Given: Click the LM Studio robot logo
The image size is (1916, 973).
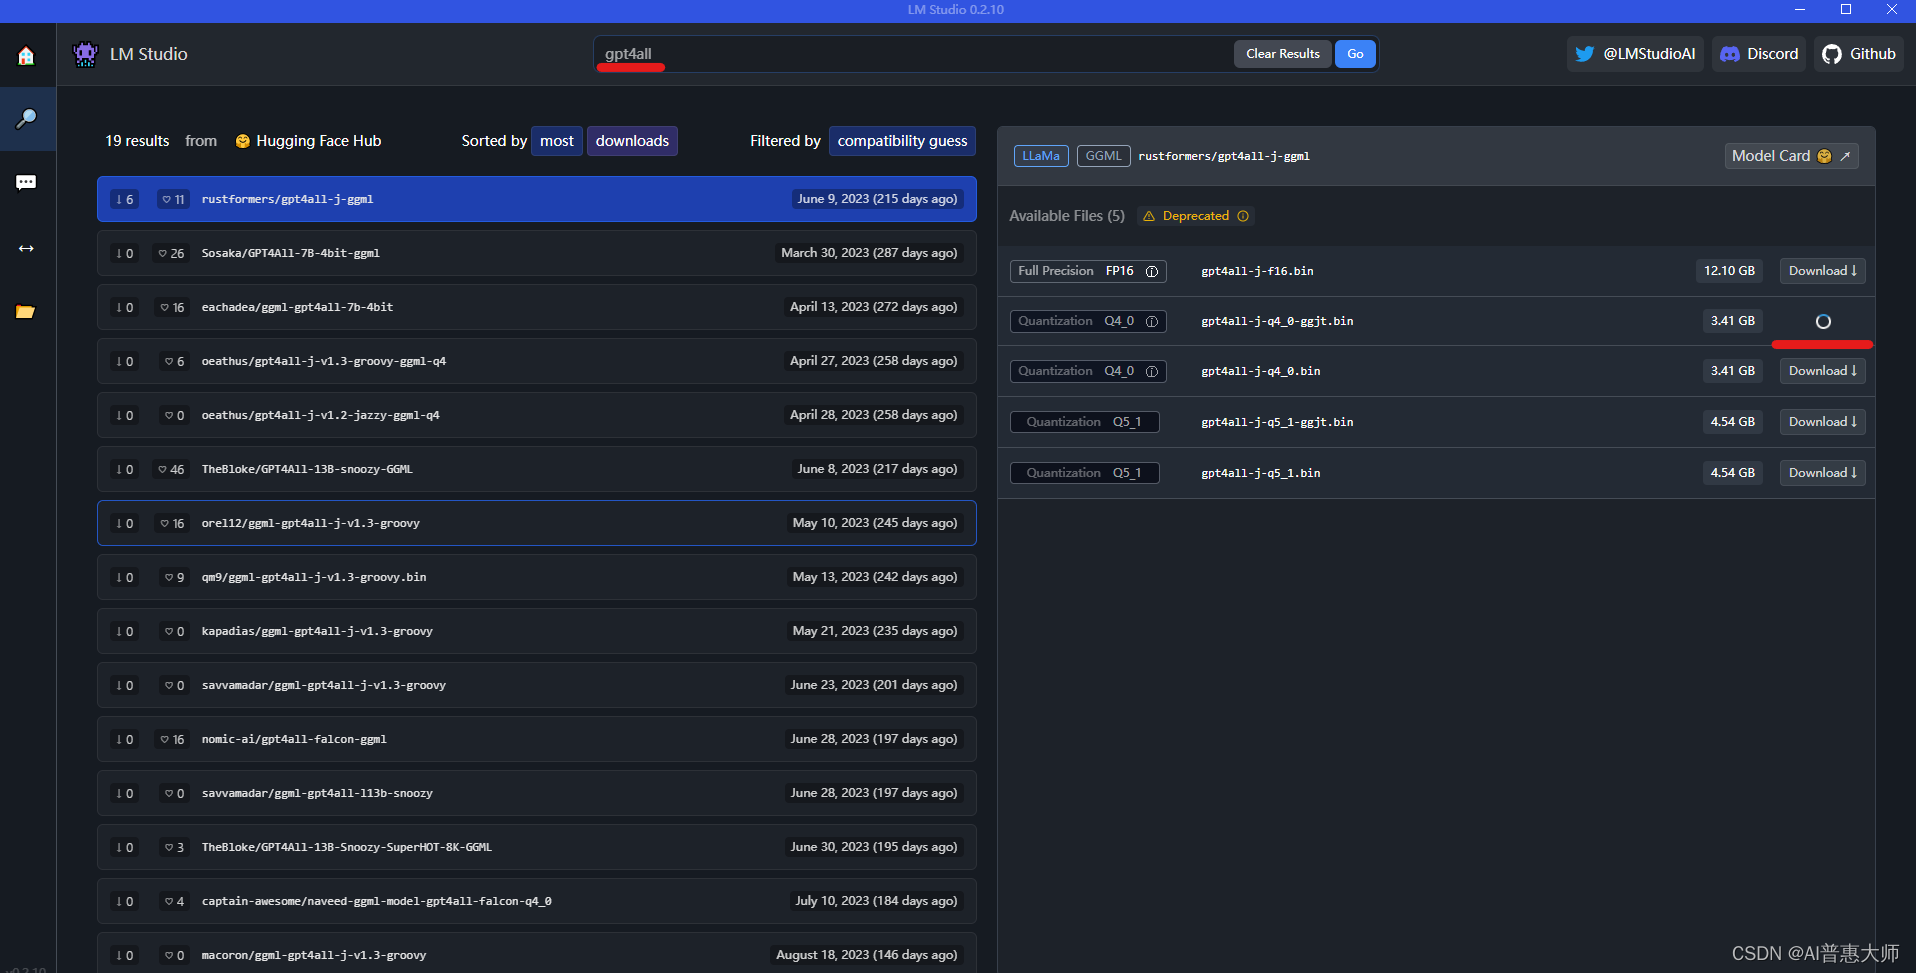Looking at the screenshot, I should tap(86, 54).
